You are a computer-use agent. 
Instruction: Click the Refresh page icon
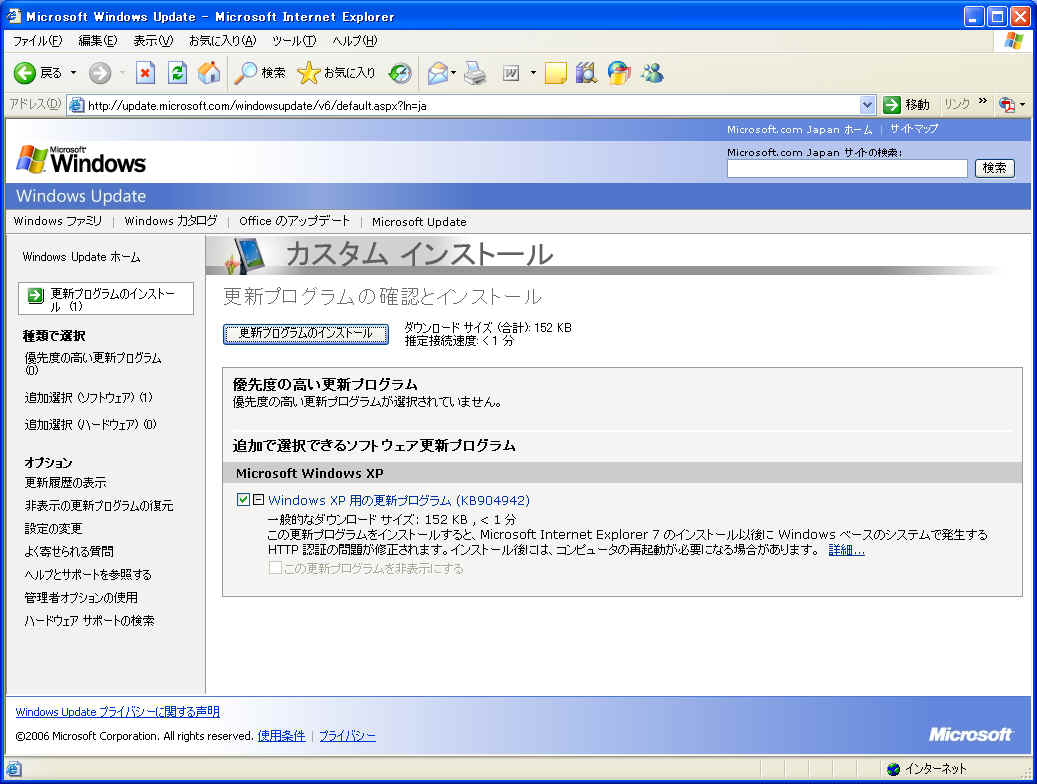click(x=177, y=73)
